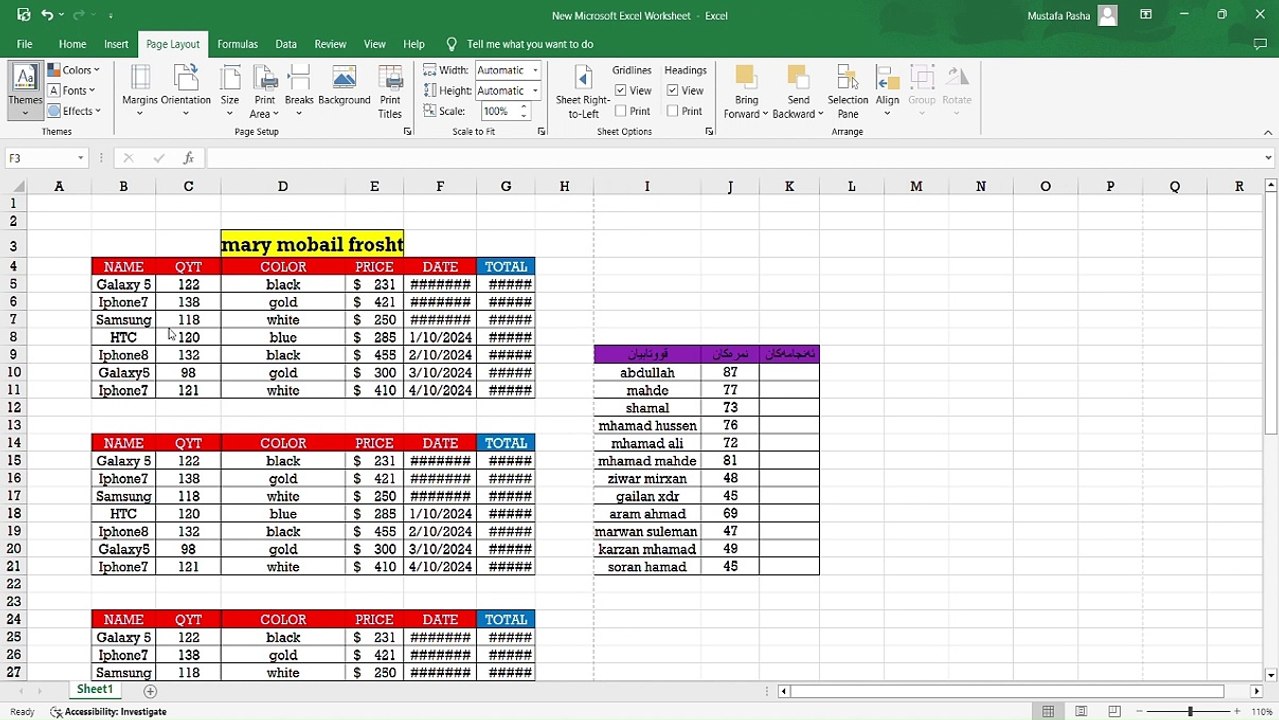Switch to the Formulas tab

[x=237, y=44]
